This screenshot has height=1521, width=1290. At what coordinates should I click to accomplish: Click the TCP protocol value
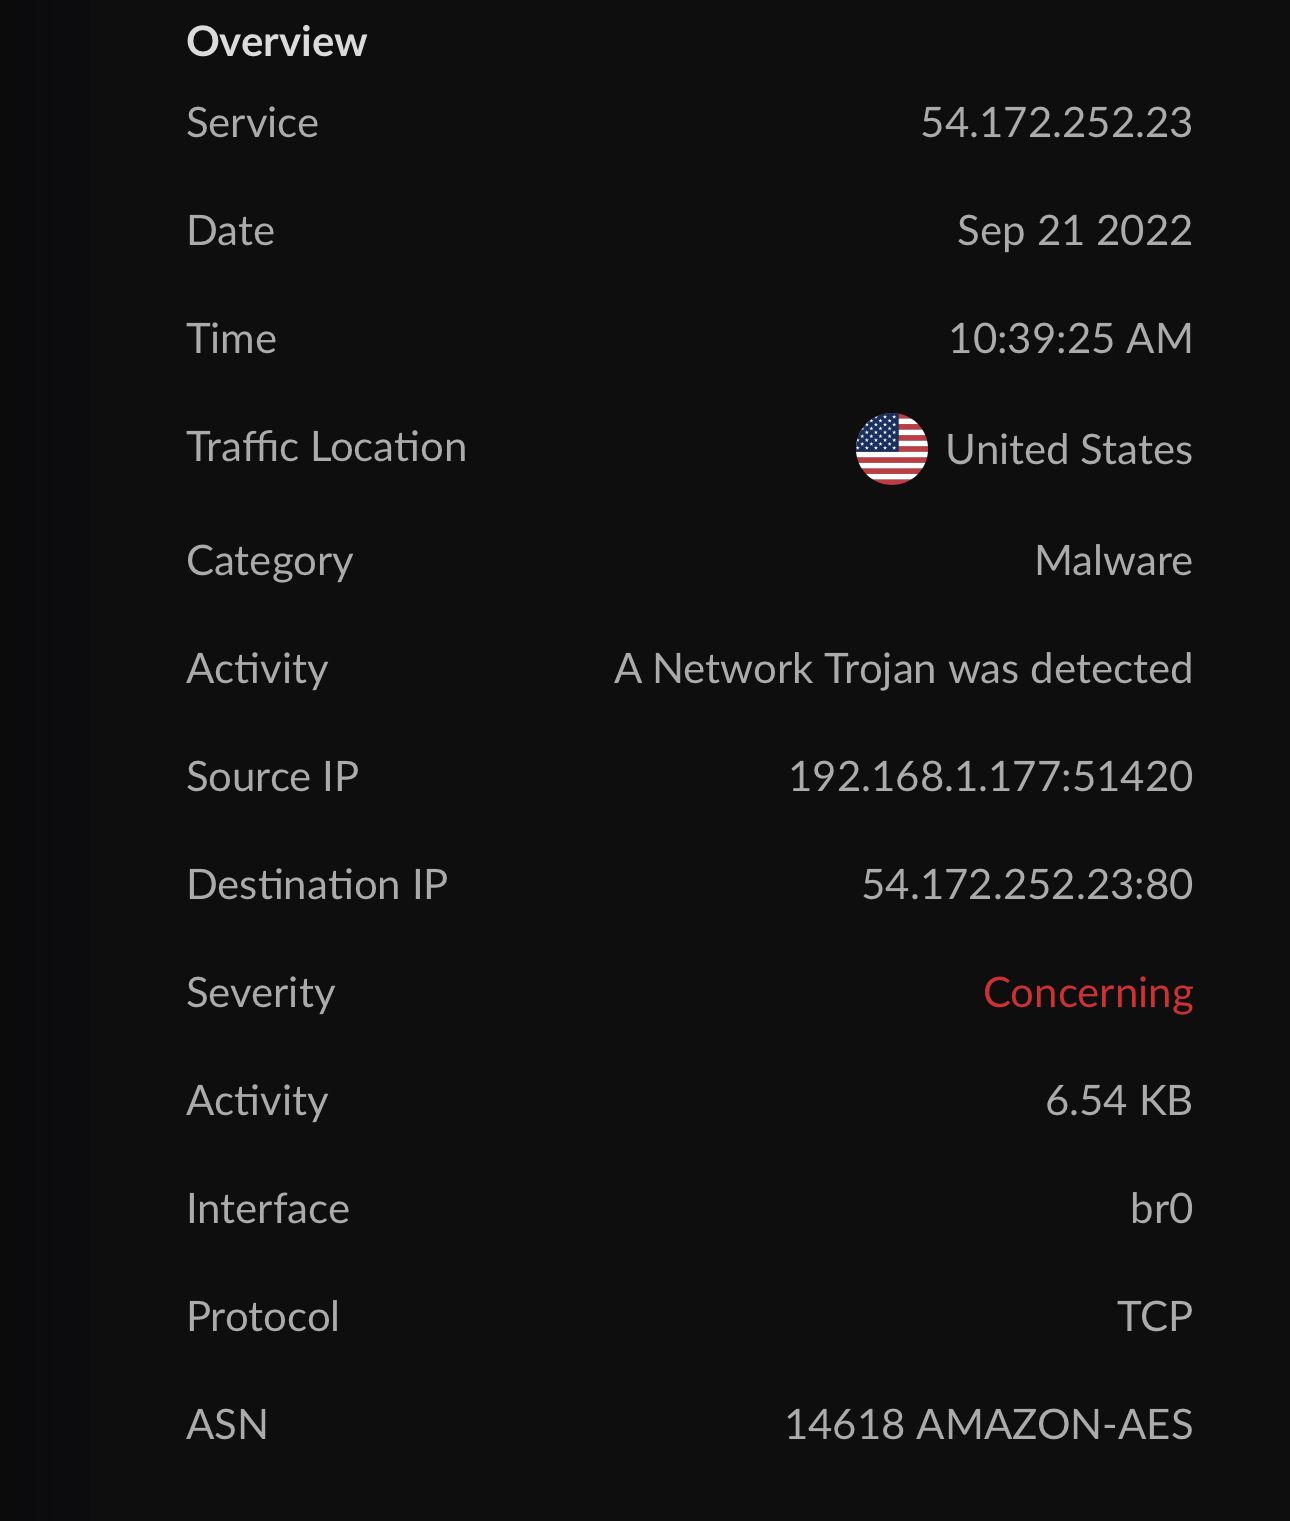[x=1154, y=1317]
